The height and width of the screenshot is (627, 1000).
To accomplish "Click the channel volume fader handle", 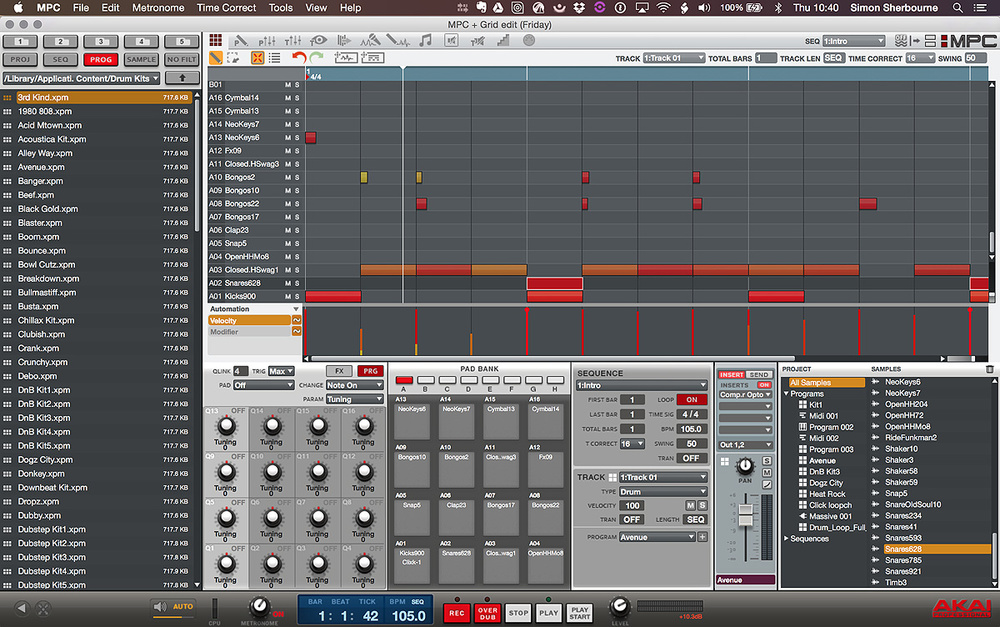I will pyautogui.click(x=745, y=515).
